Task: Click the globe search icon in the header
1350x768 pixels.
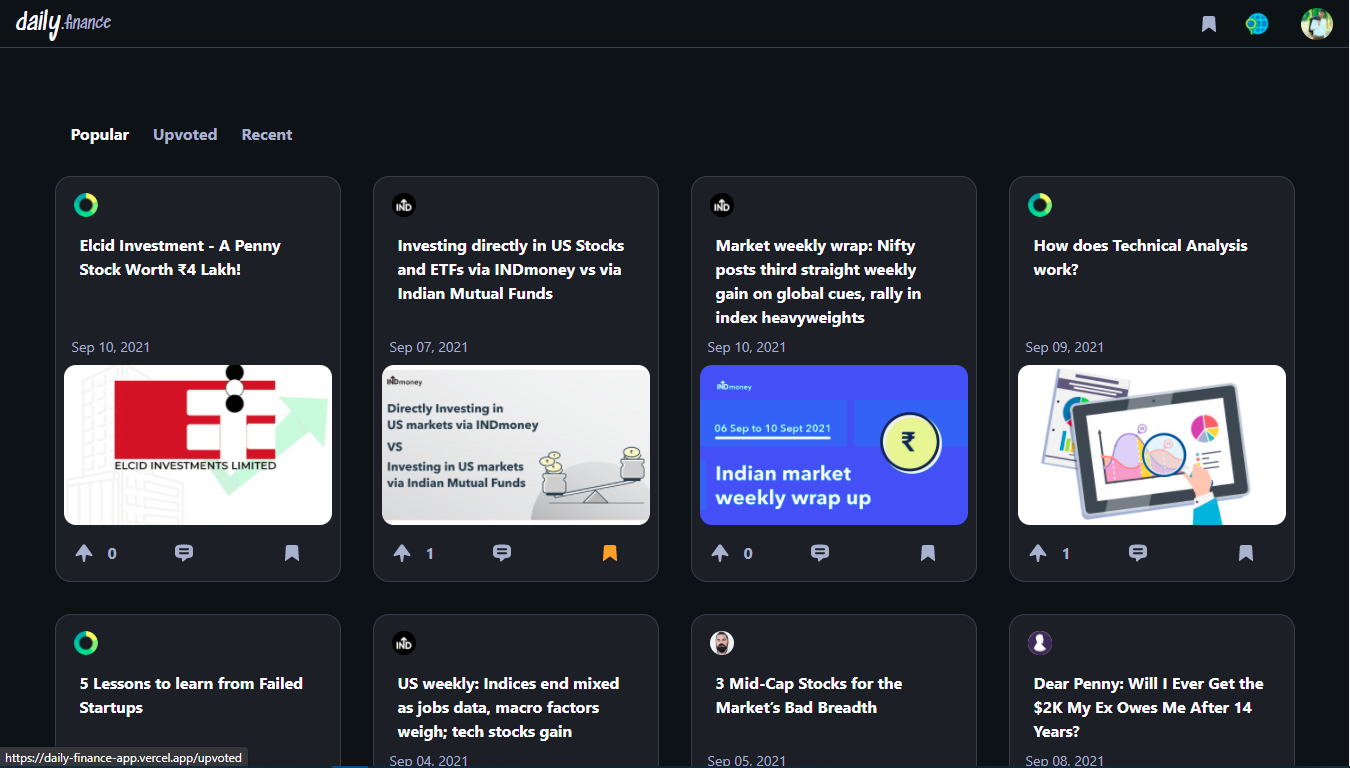Action: click(1256, 23)
